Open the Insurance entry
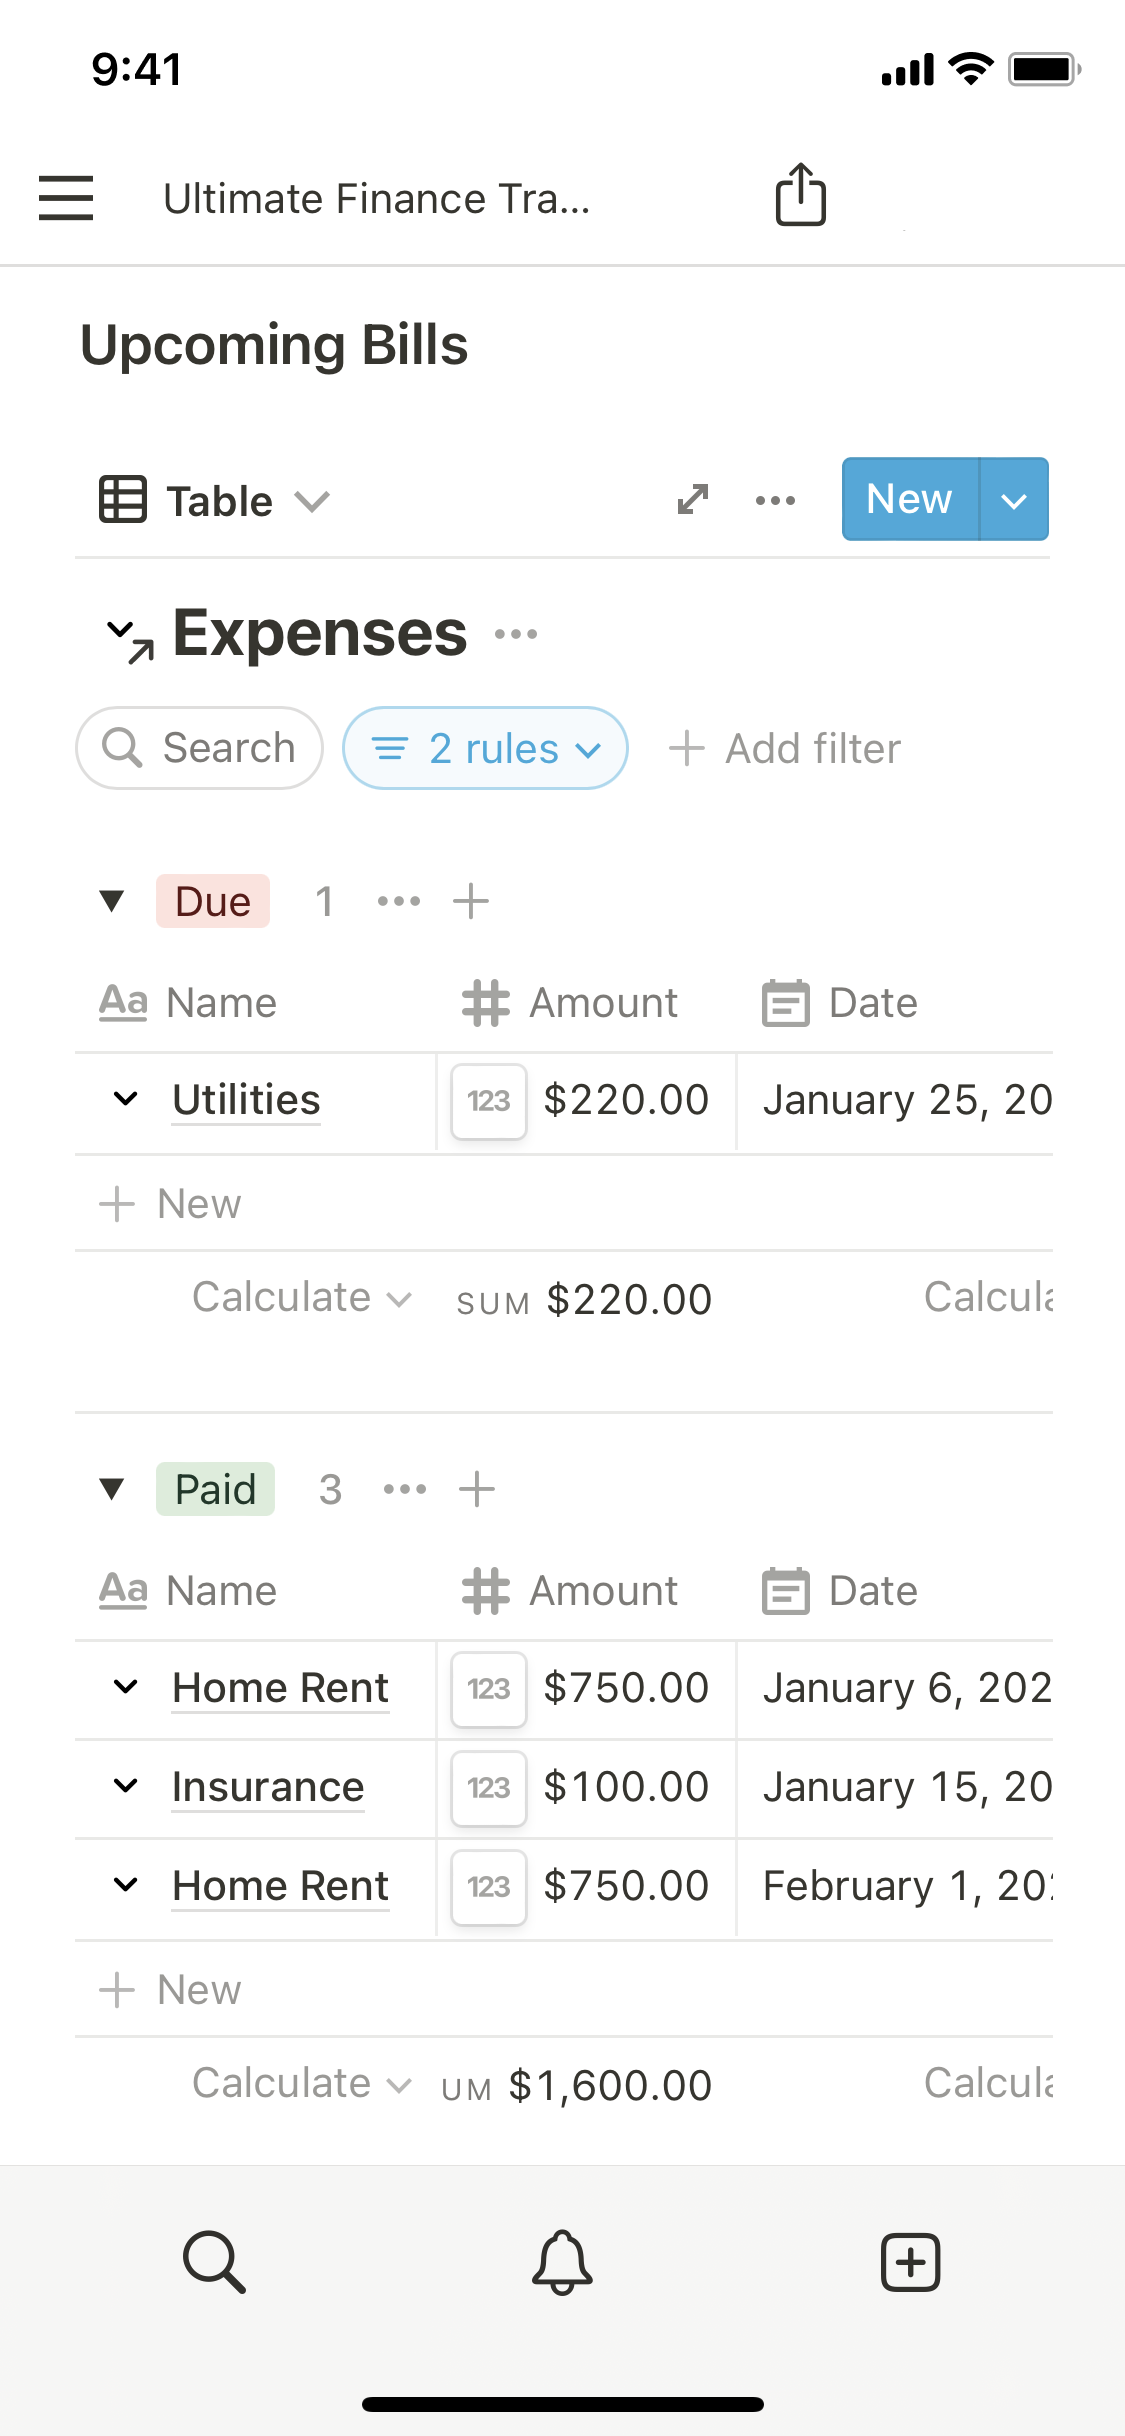The image size is (1125, 2436). tap(268, 1787)
